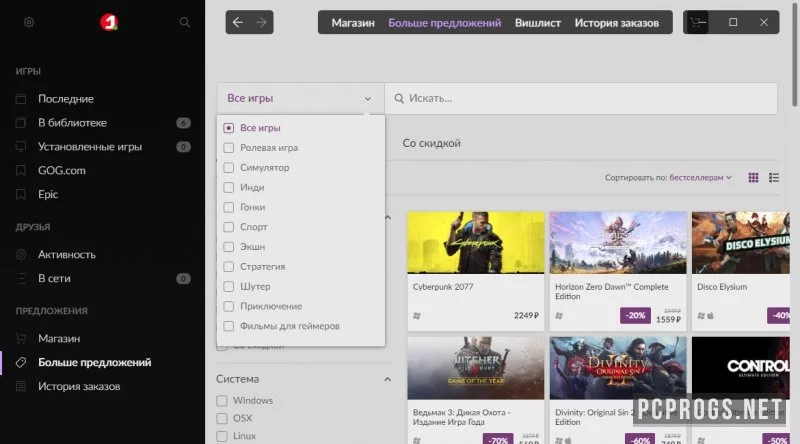Open Активность in the sidebar
The image size is (800, 444).
pos(67,254)
